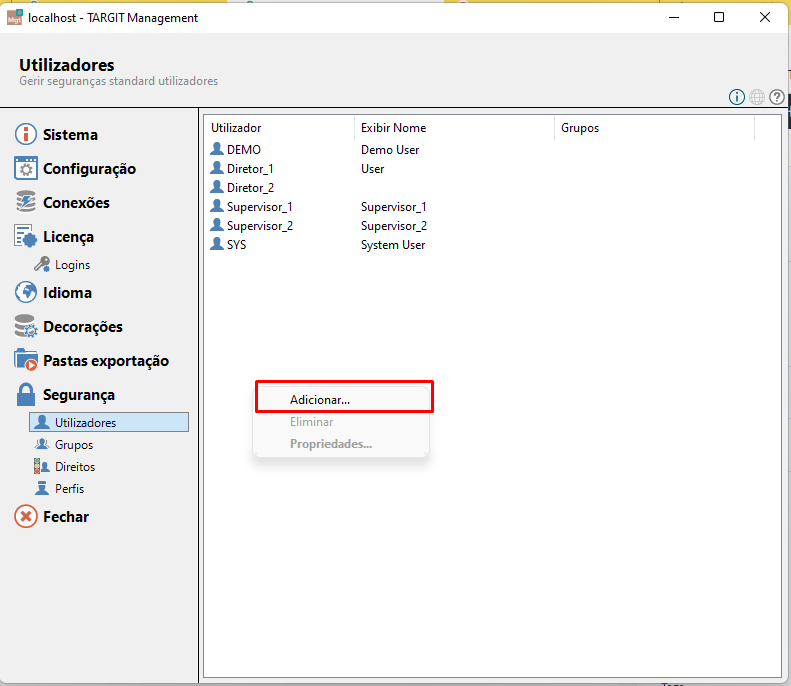Select the SYS user name
791x686 pixels.
tap(237, 245)
